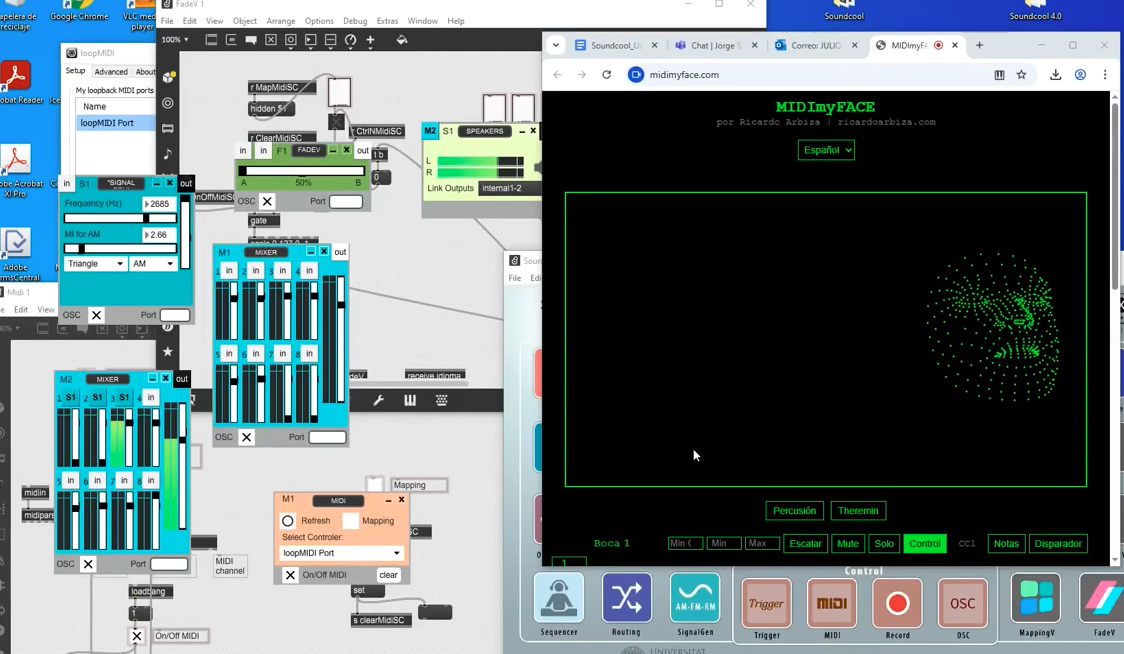Screen dimensions: 1124x654
Task: Toggle OSC checkbox in the FADEV module
Action: pyautogui.click(x=267, y=201)
